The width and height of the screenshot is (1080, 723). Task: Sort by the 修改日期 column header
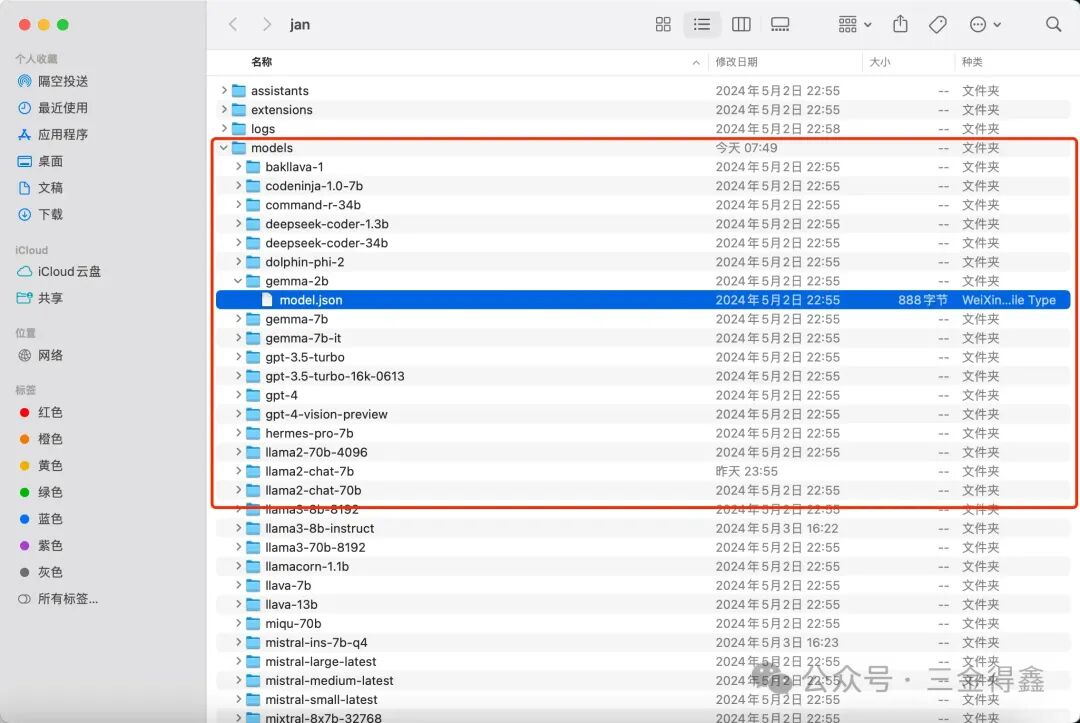pos(737,62)
